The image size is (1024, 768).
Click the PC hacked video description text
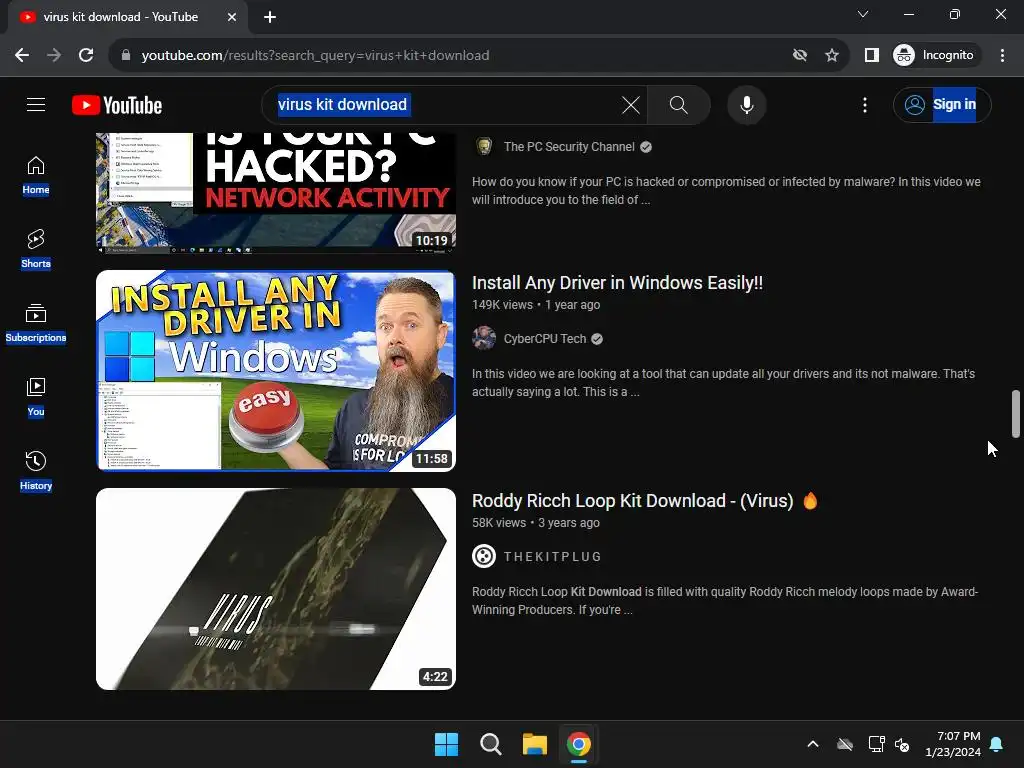726,191
